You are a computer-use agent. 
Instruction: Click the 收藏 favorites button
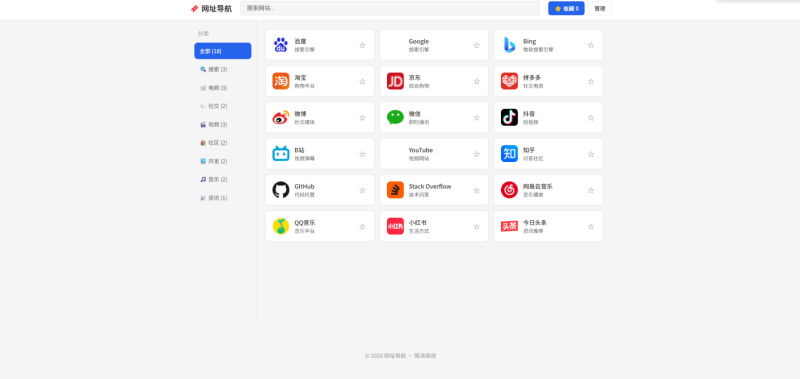[566, 8]
